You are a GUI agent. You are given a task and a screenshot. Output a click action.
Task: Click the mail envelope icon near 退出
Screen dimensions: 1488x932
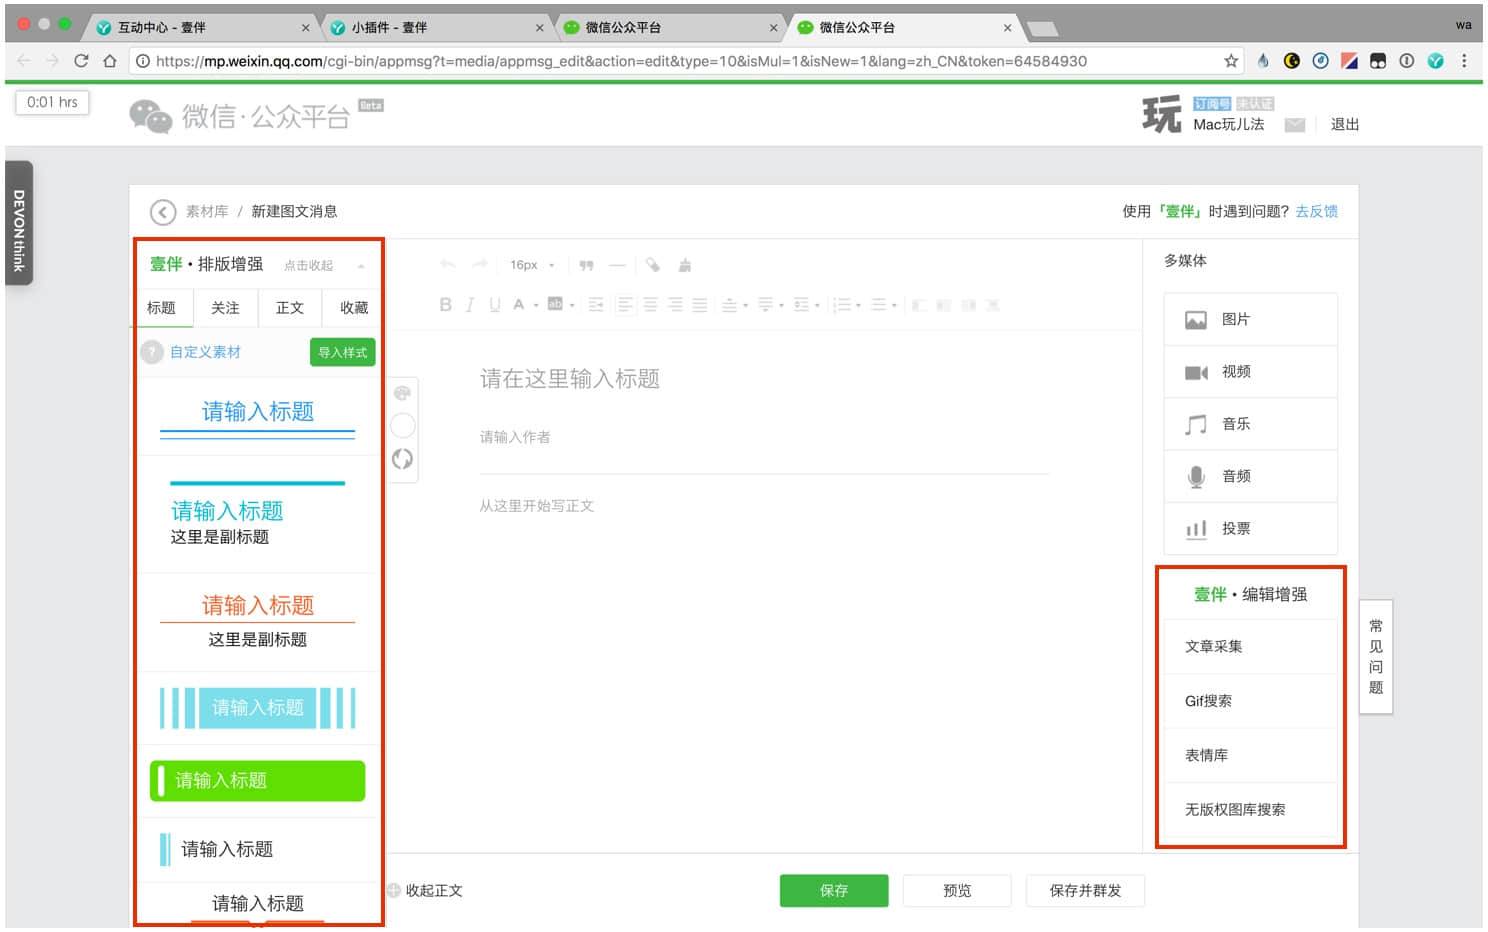[x=1295, y=125]
